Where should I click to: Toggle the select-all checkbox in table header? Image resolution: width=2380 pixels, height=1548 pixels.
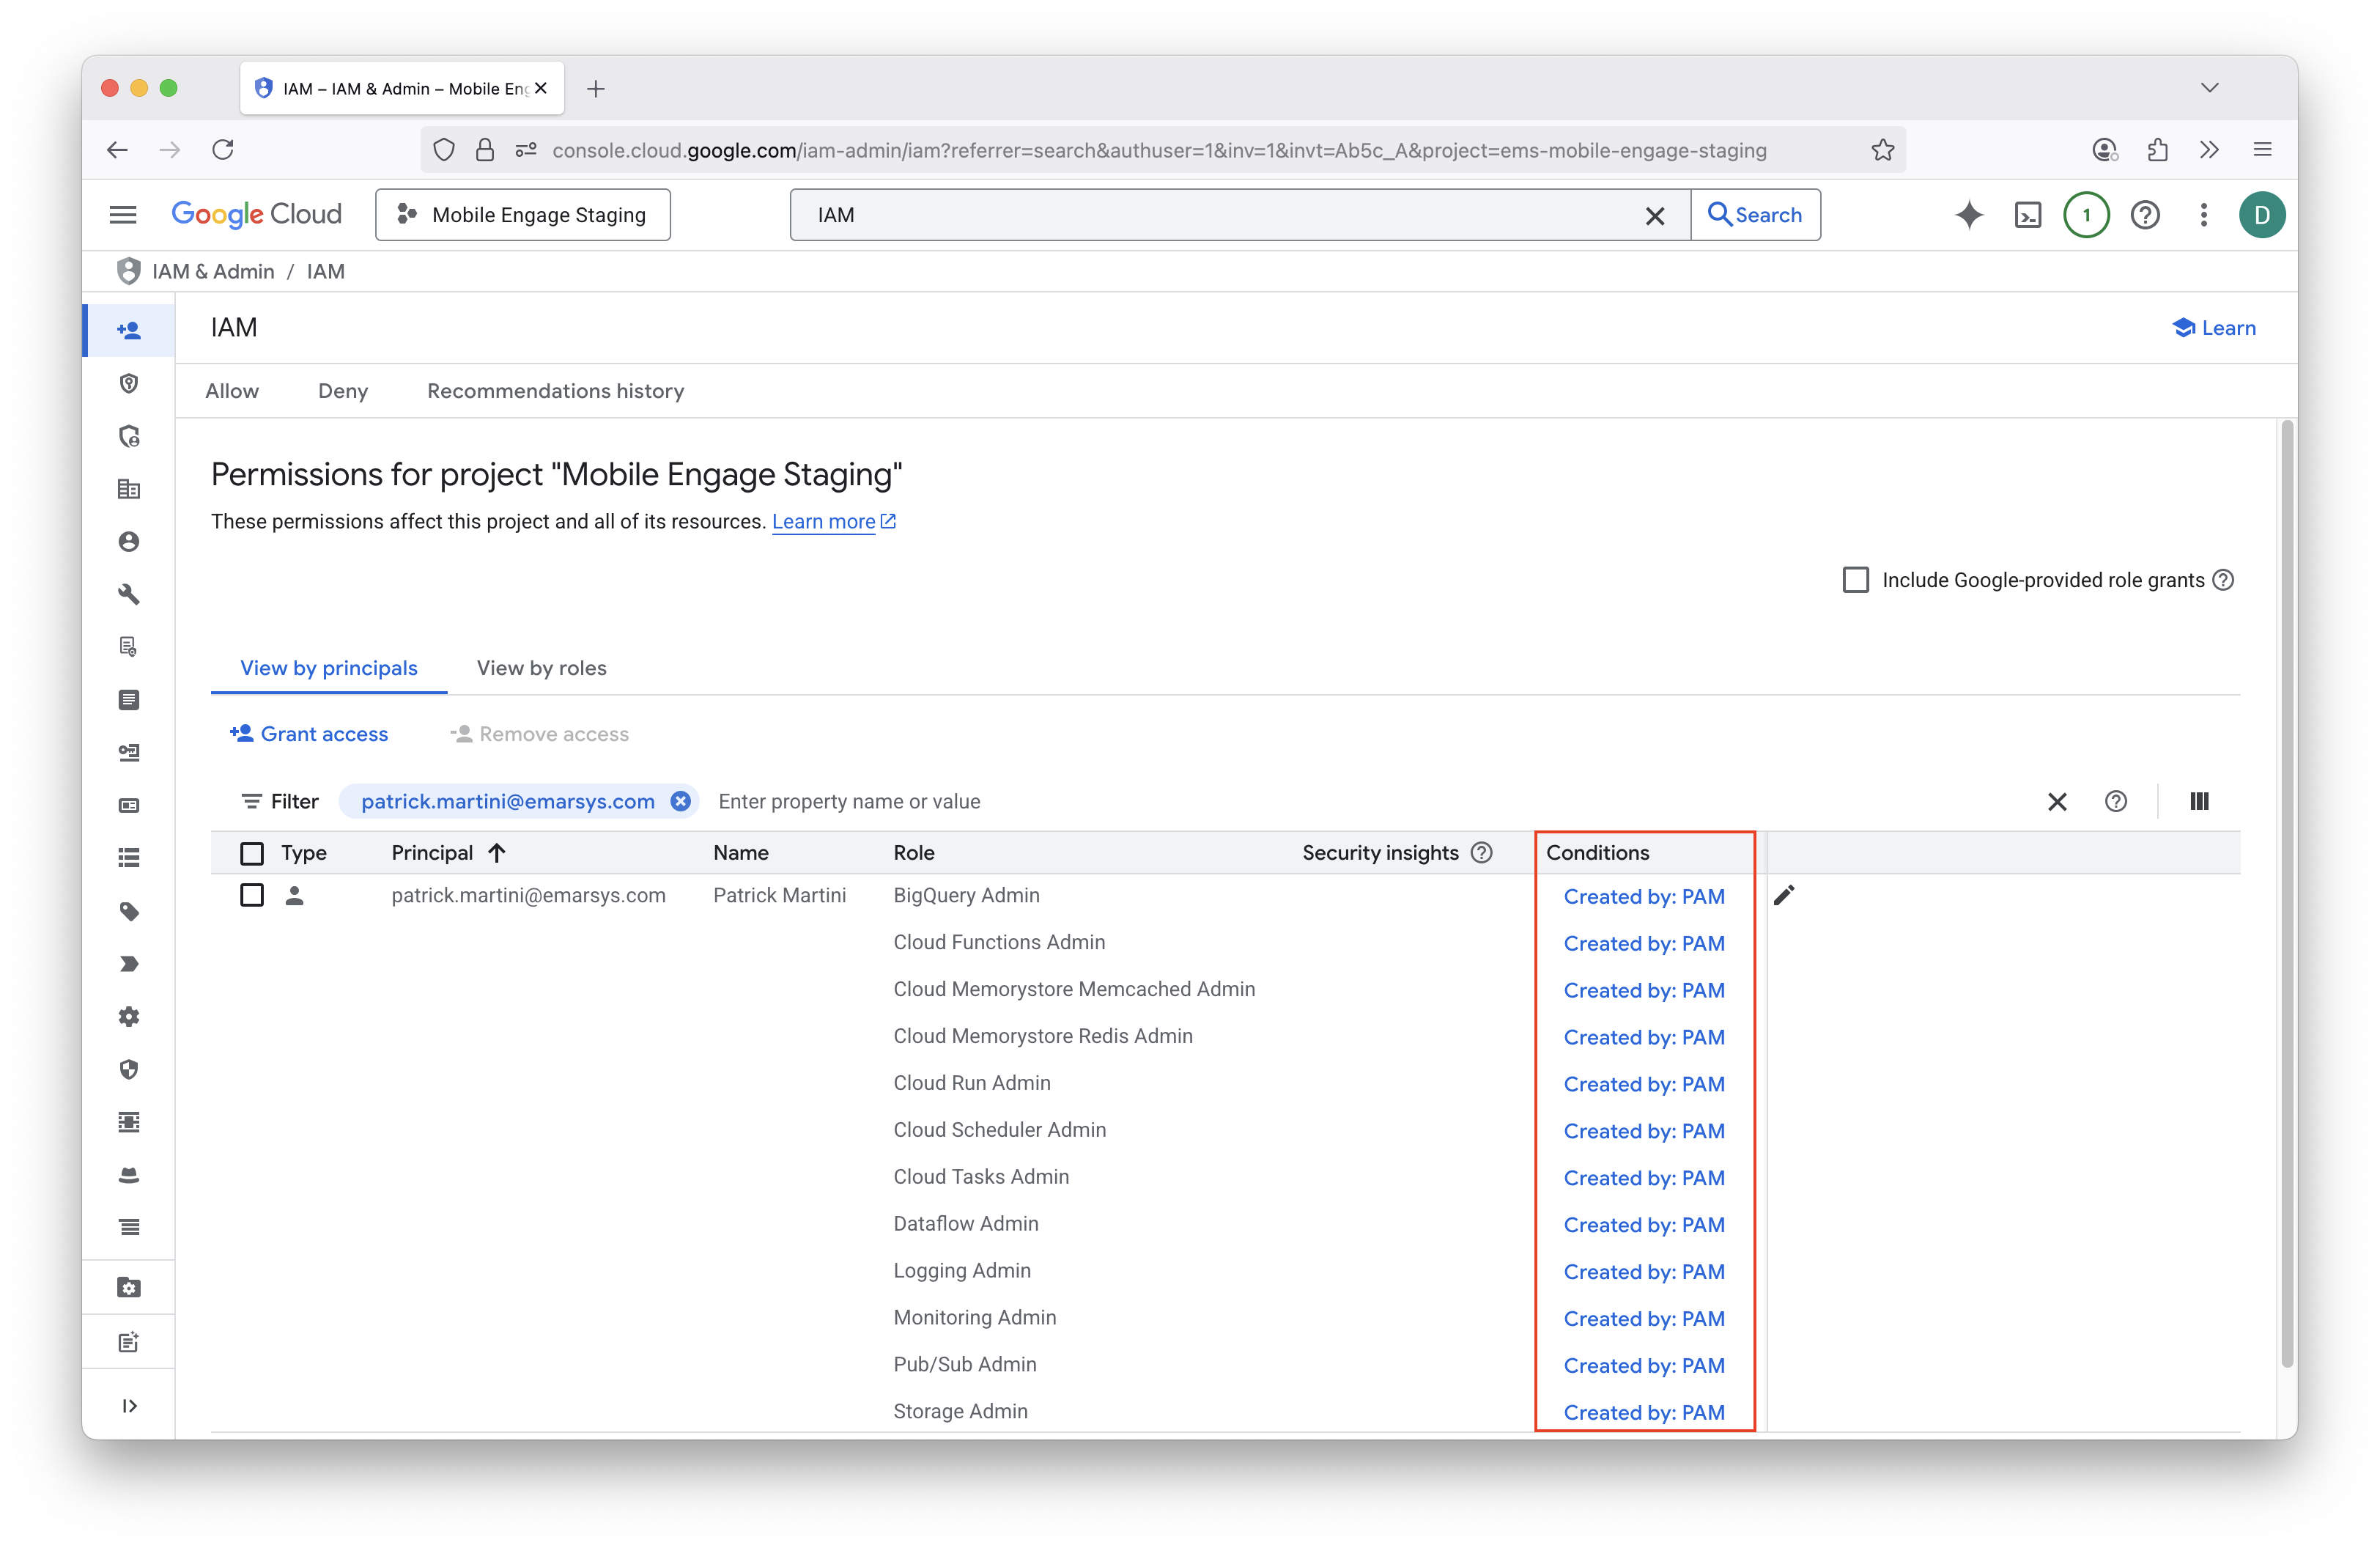252,853
